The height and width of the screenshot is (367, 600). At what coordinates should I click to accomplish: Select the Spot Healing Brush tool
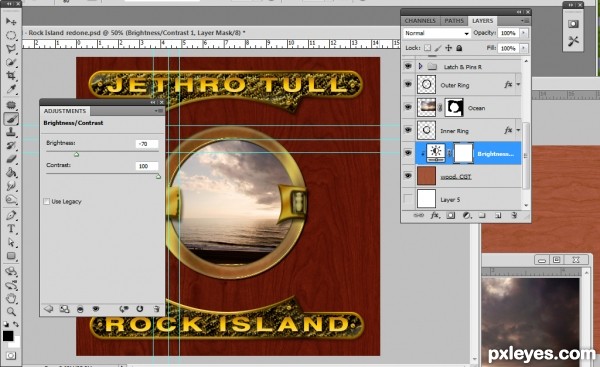(11, 105)
